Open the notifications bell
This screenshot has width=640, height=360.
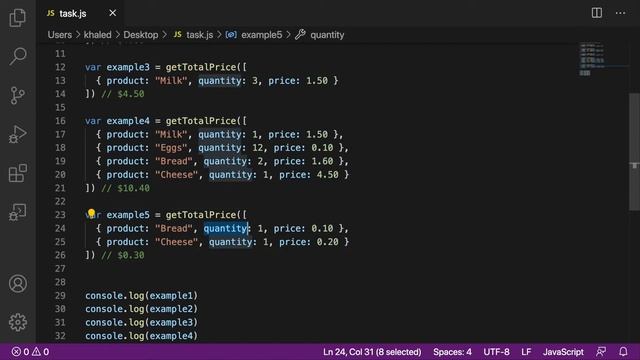coord(623,352)
